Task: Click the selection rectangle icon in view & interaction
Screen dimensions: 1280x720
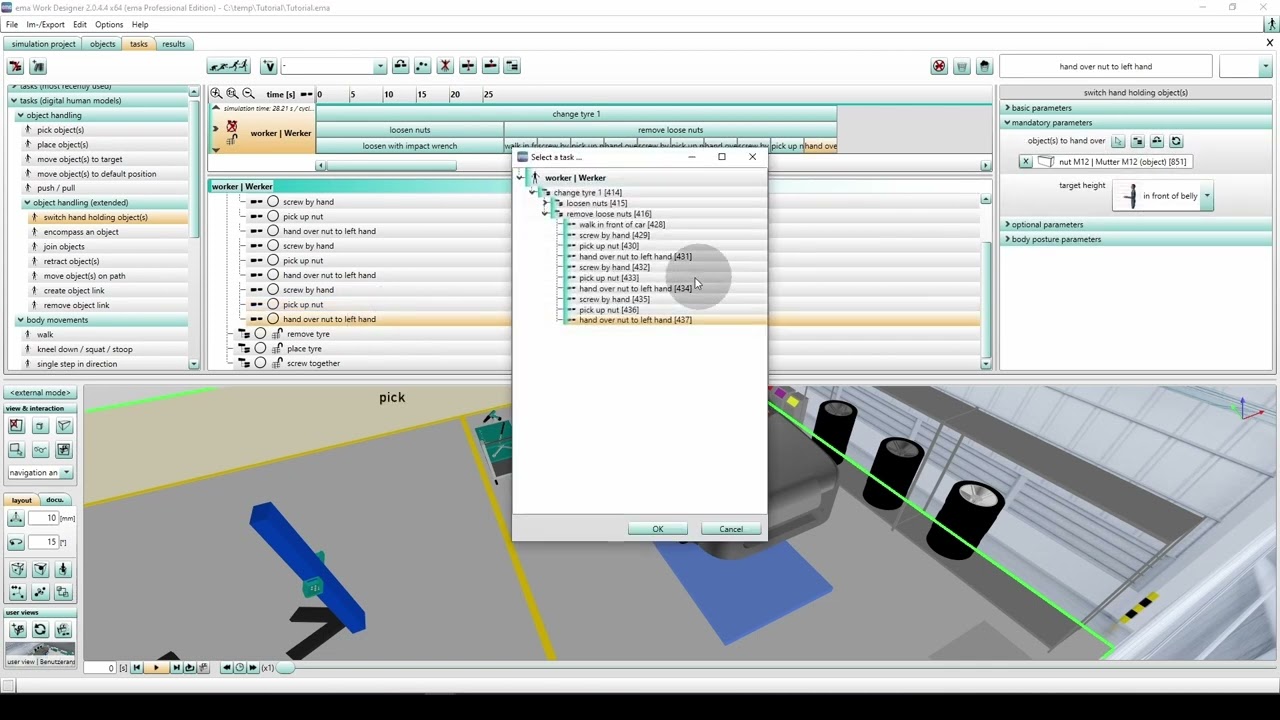Action: coord(16,450)
